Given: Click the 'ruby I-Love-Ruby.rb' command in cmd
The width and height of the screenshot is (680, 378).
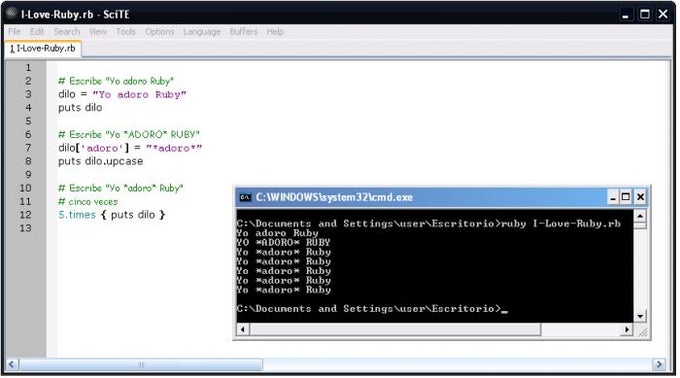Looking at the screenshot, I should coord(561,224).
